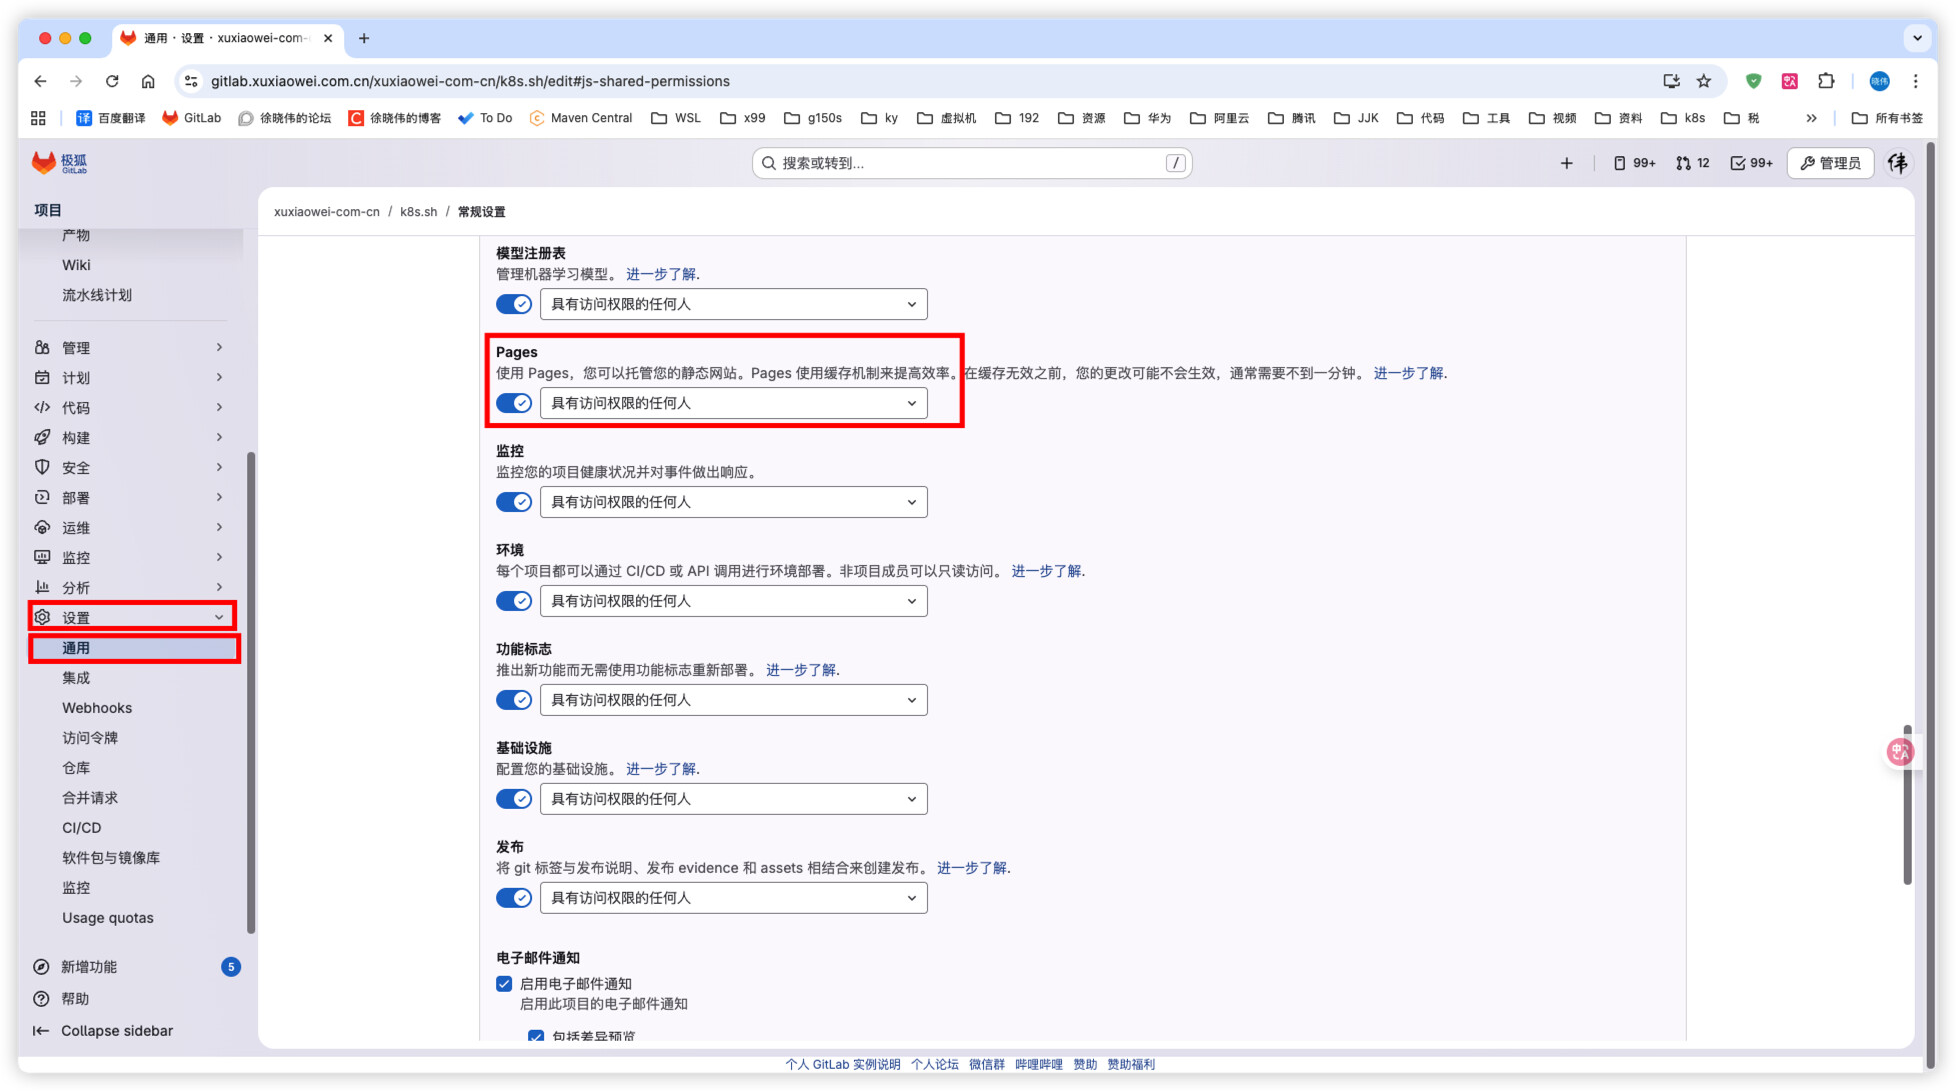
Task: Open the Pages access level dropdown
Action: click(733, 403)
